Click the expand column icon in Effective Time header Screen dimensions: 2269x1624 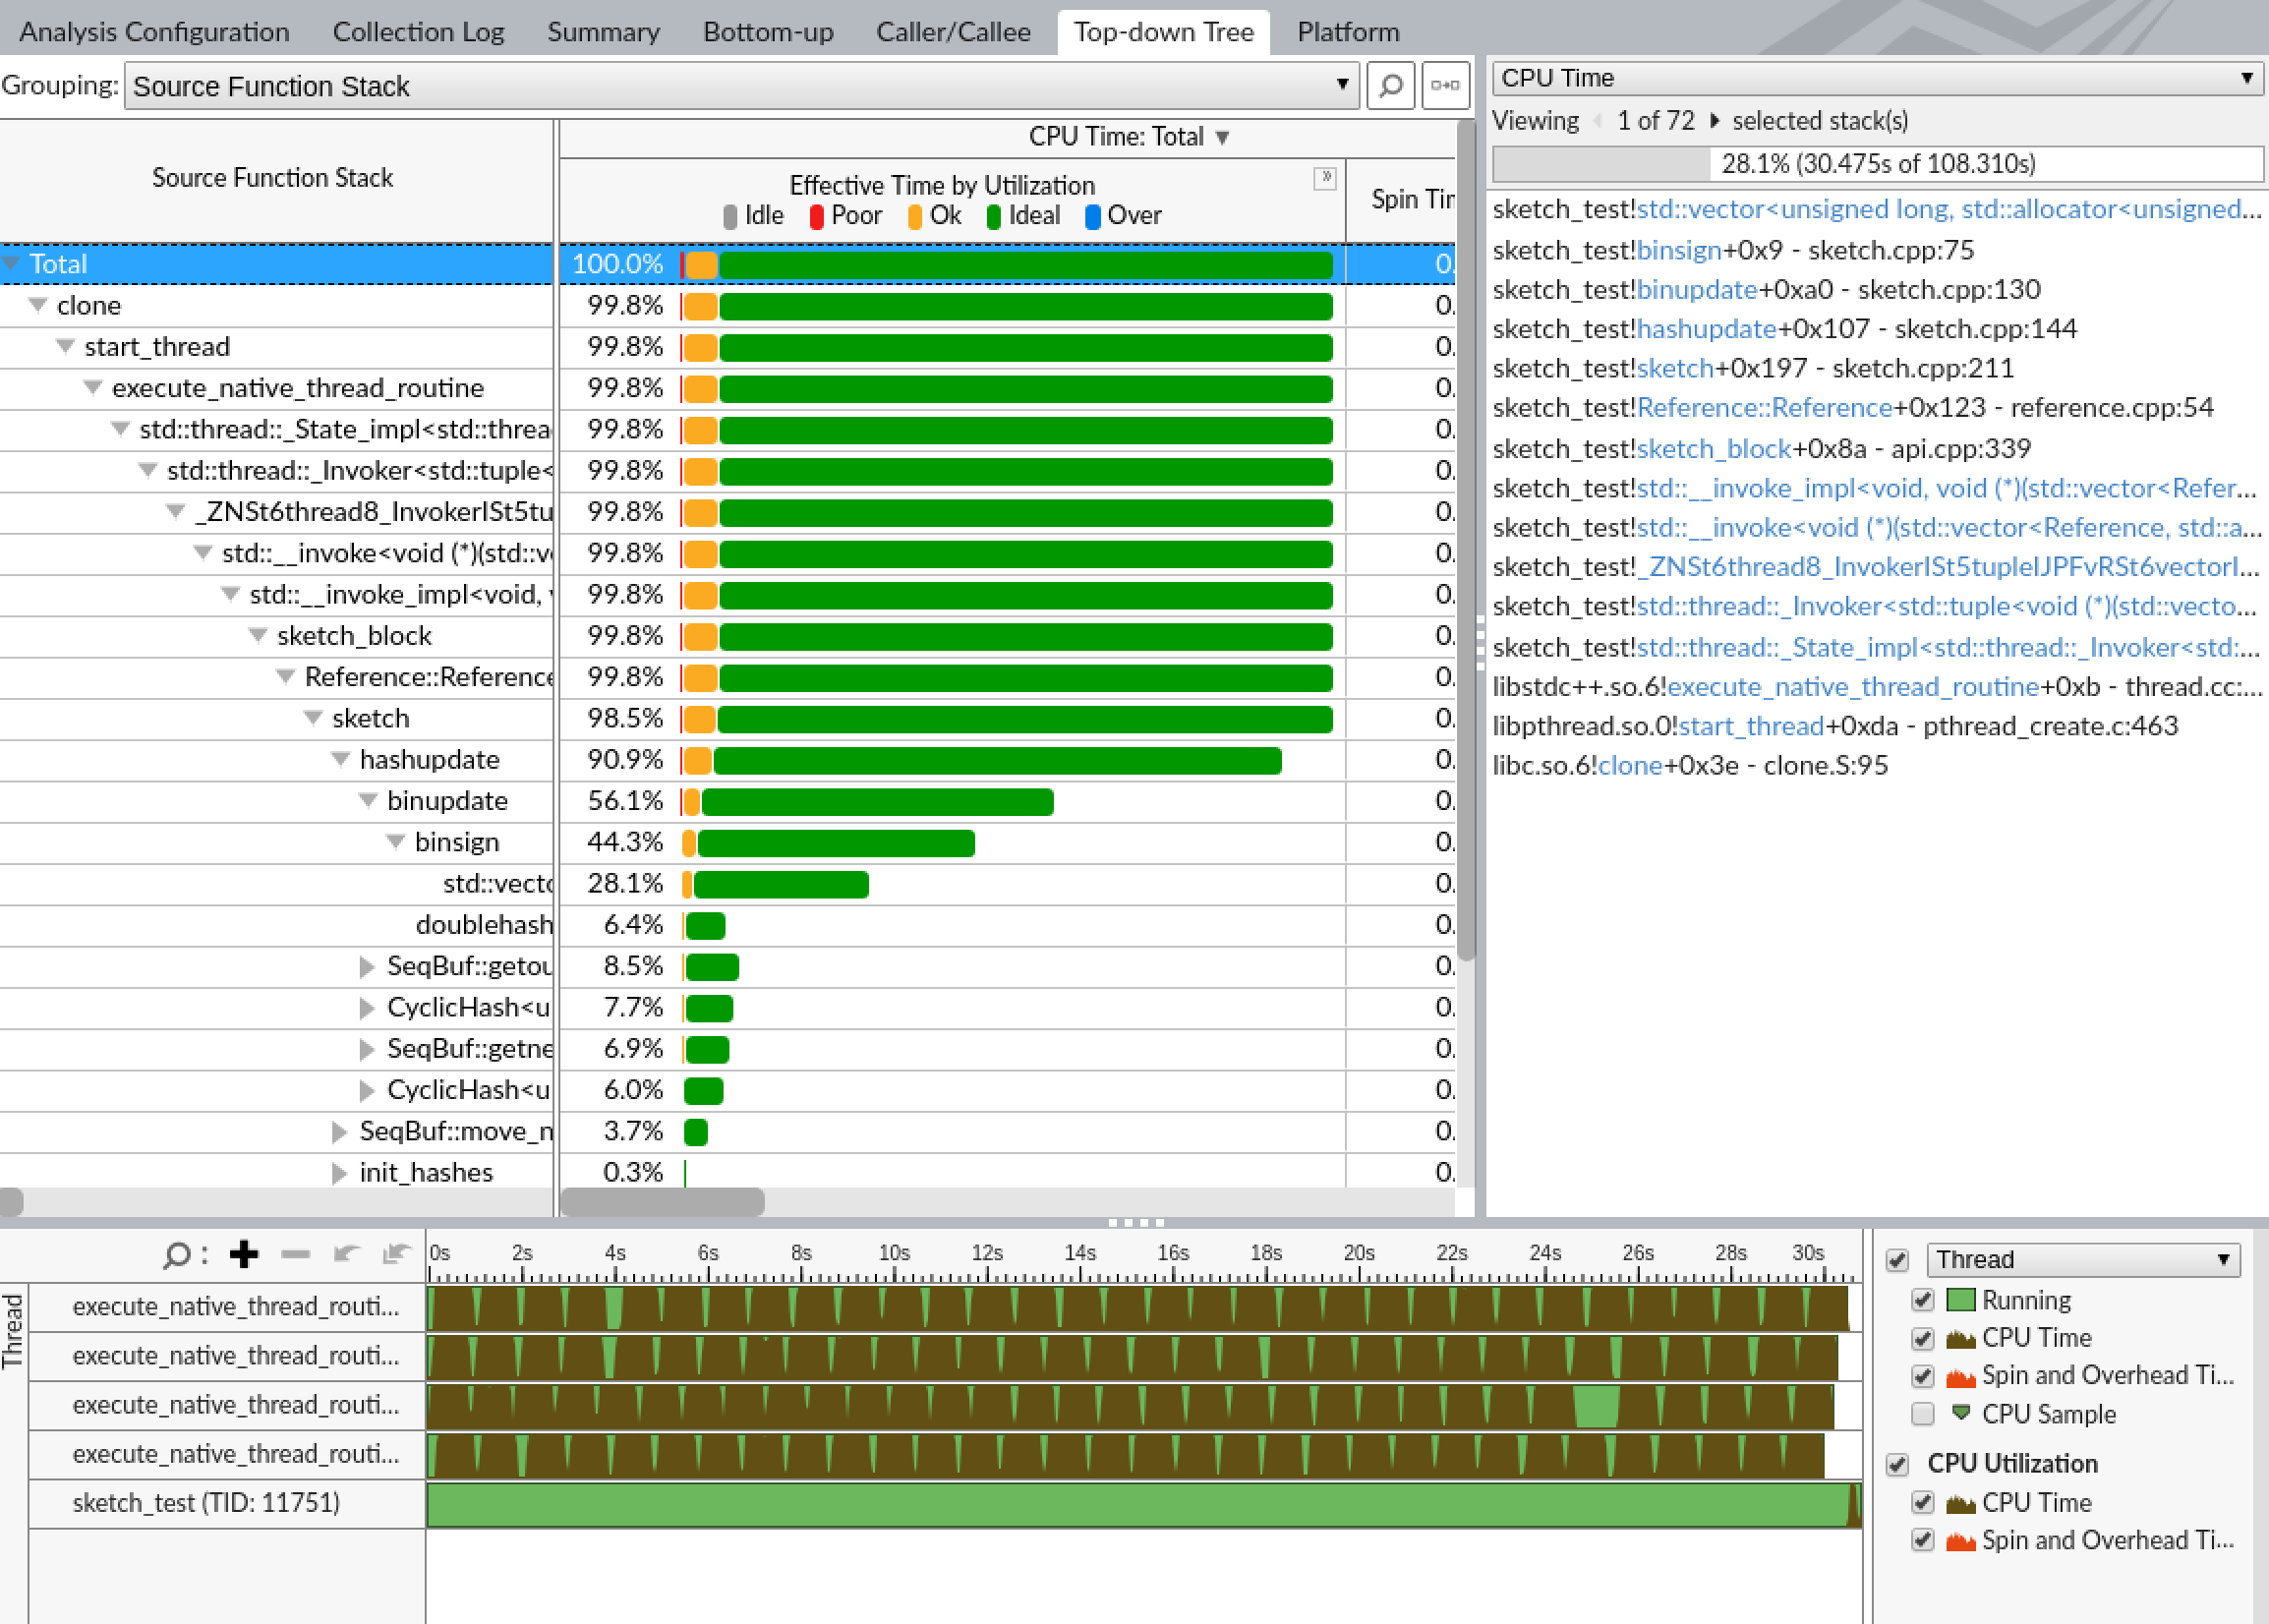point(1327,177)
